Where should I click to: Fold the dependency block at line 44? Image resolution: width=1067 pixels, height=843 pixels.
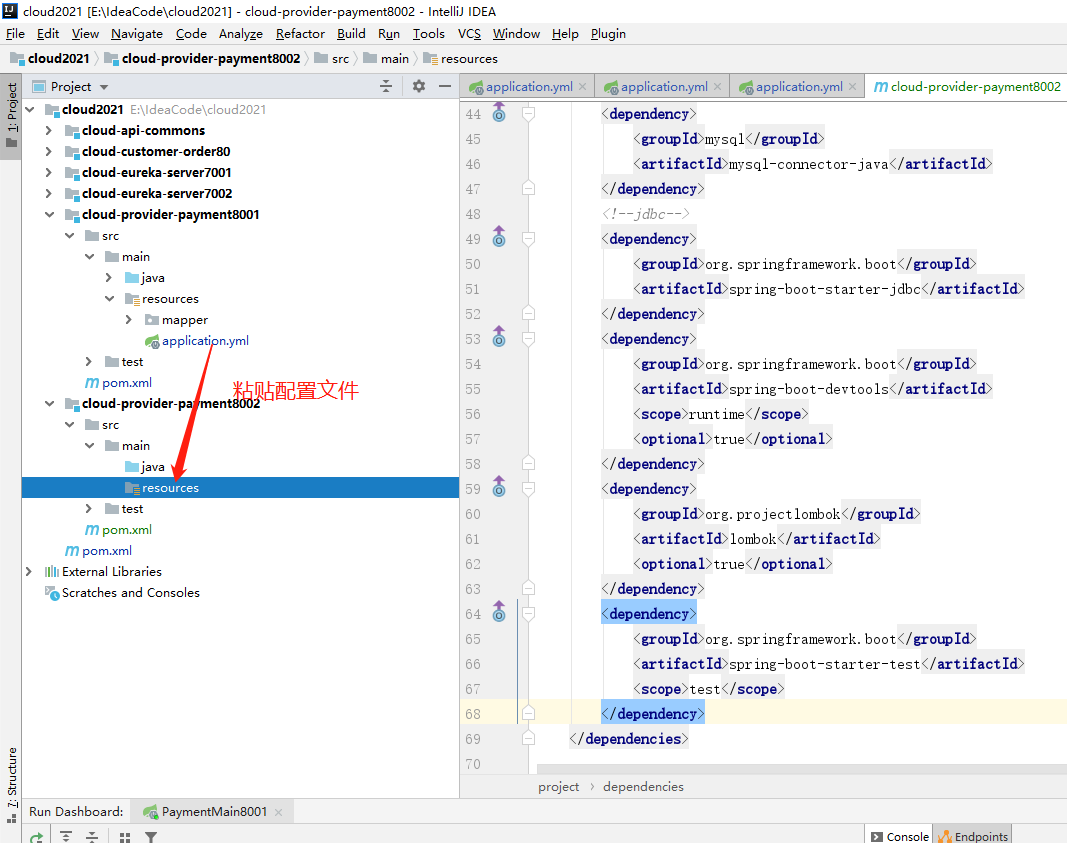528,114
